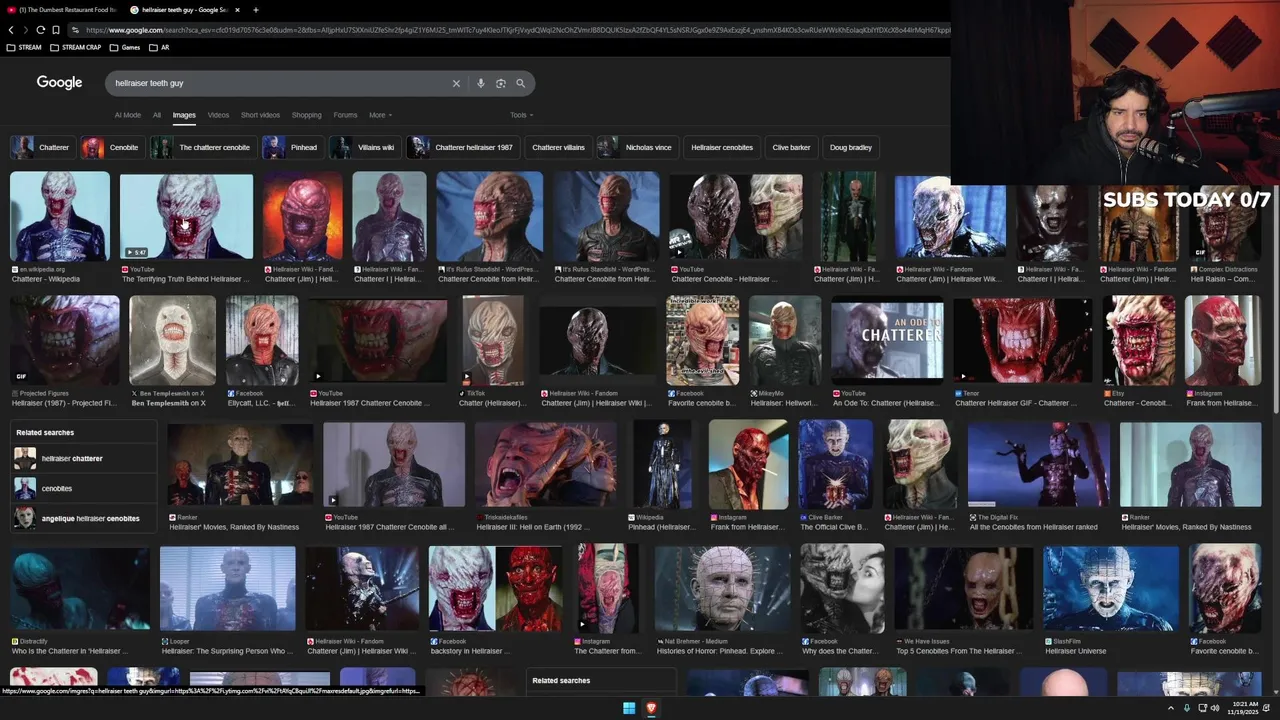Select the Images results tab
Image resolution: width=1280 pixels, height=720 pixels.
(184, 115)
